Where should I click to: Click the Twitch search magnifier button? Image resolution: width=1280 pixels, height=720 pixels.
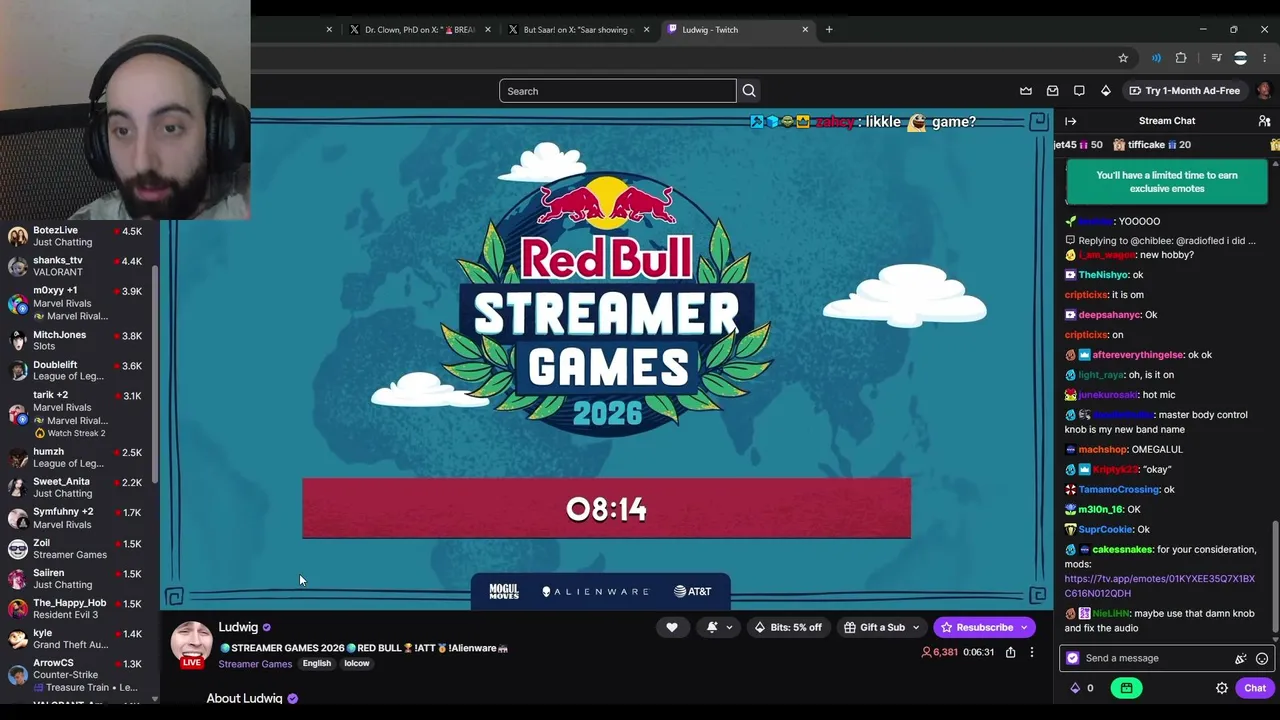pyautogui.click(x=748, y=91)
